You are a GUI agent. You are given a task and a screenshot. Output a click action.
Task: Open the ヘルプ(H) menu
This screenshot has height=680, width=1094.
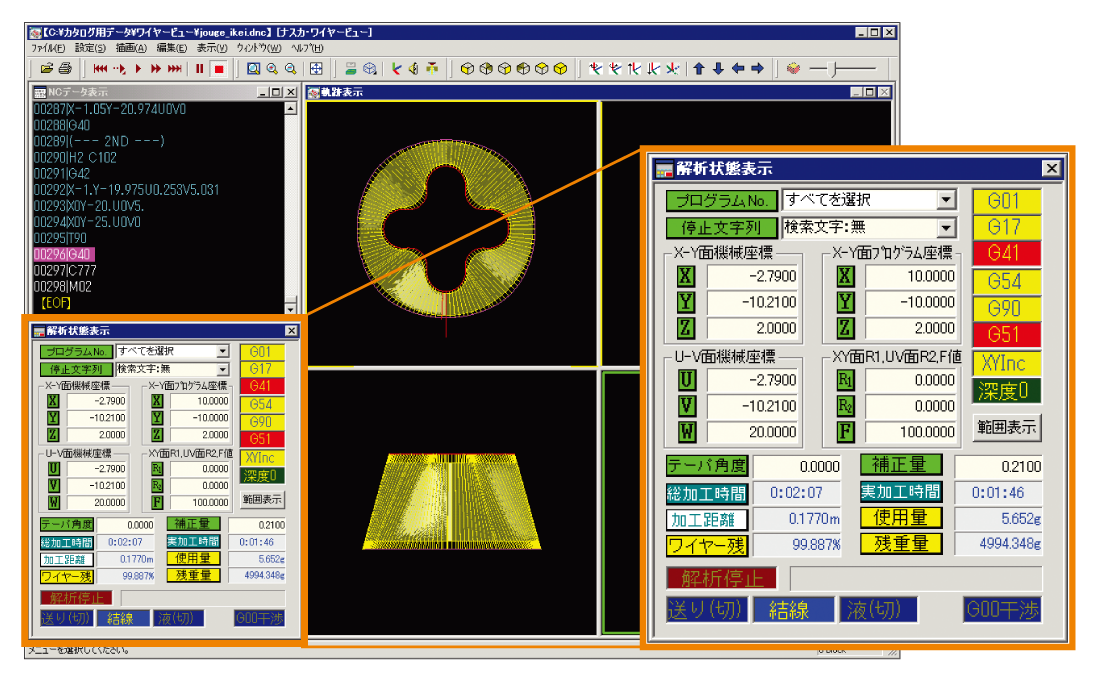click(x=307, y=48)
